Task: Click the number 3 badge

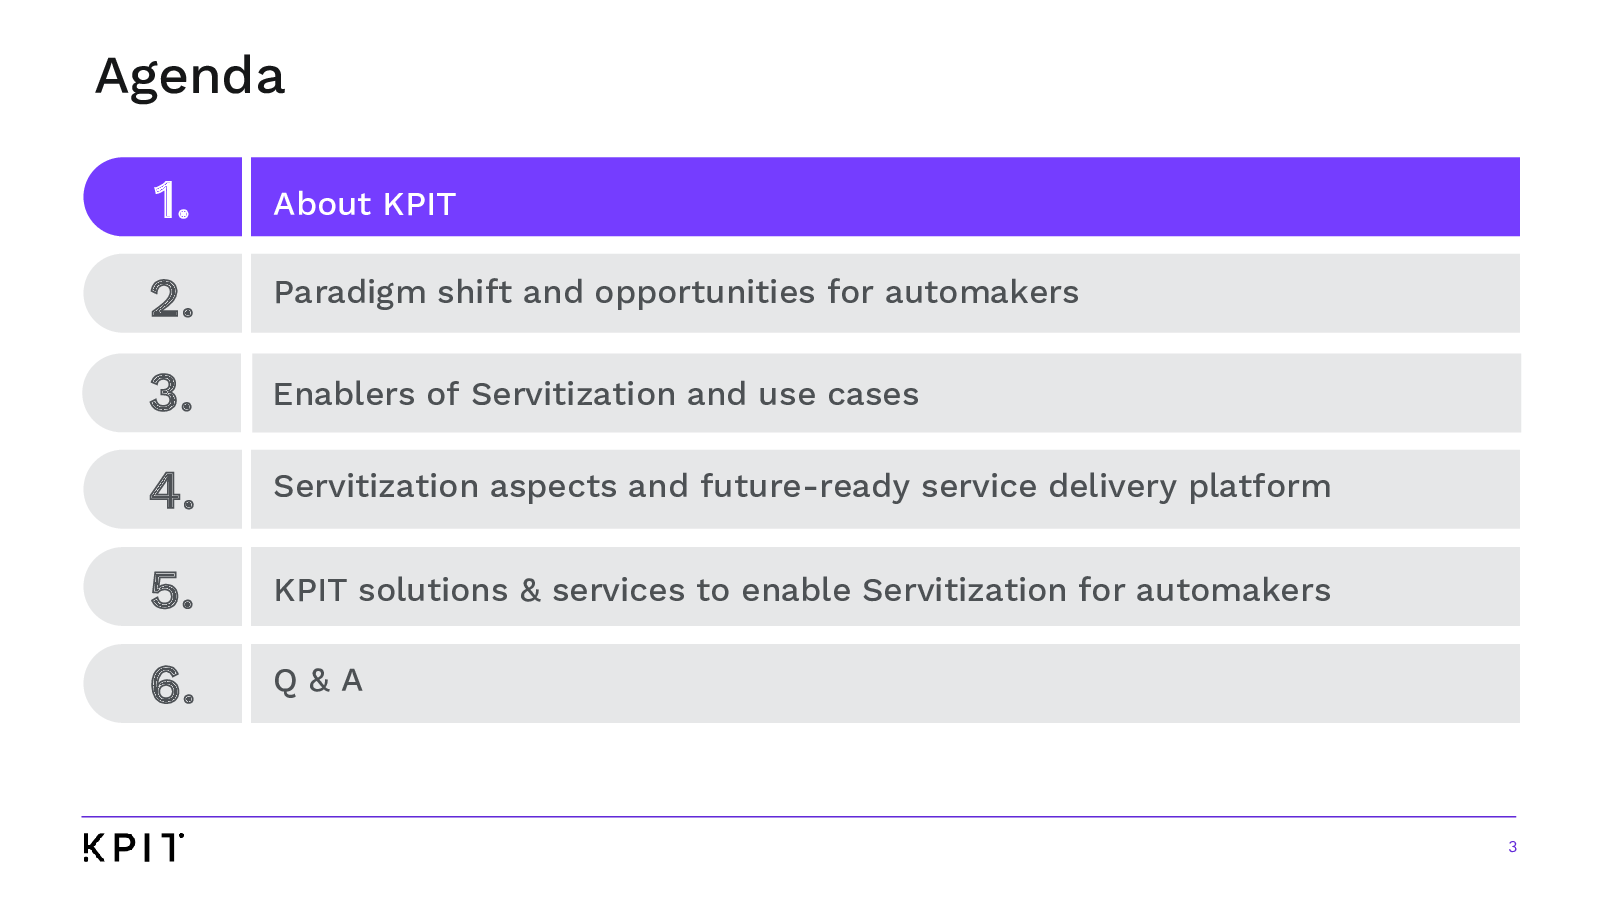Action: [x=163, y=393]
